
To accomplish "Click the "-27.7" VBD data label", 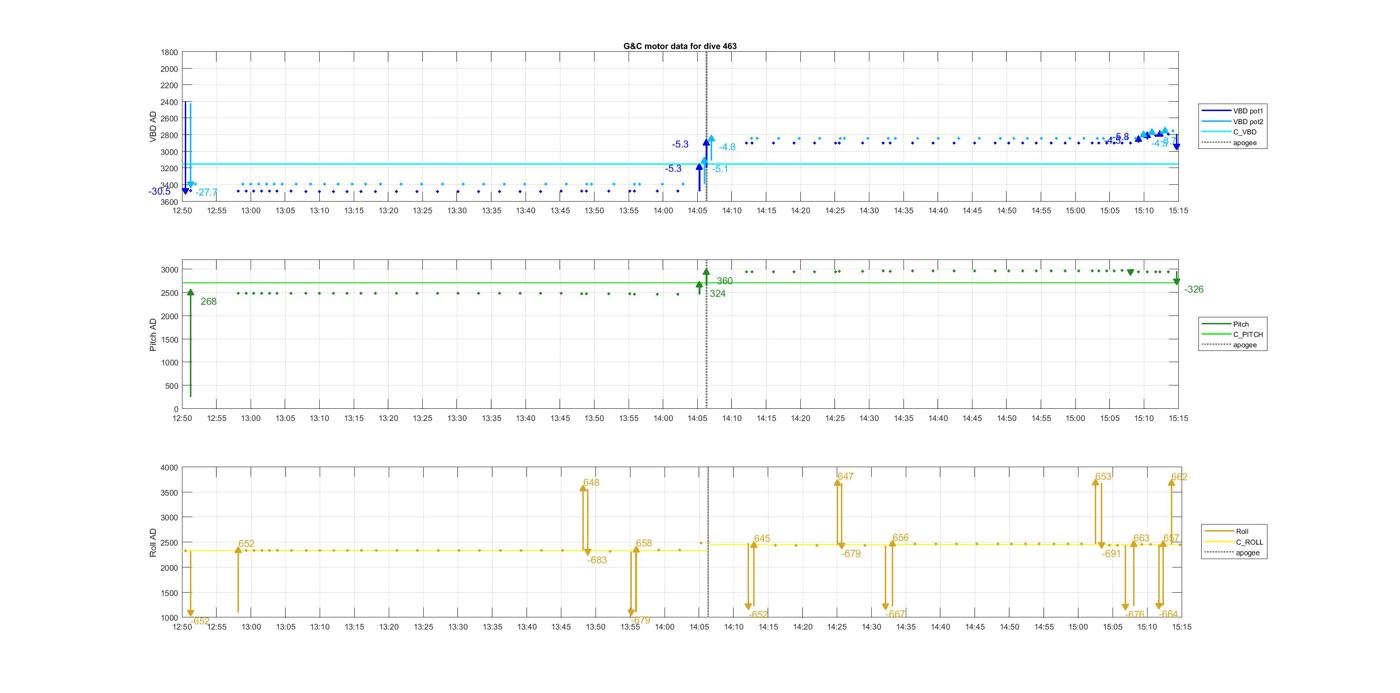I will pyautogui.click(x=207, y=192).
